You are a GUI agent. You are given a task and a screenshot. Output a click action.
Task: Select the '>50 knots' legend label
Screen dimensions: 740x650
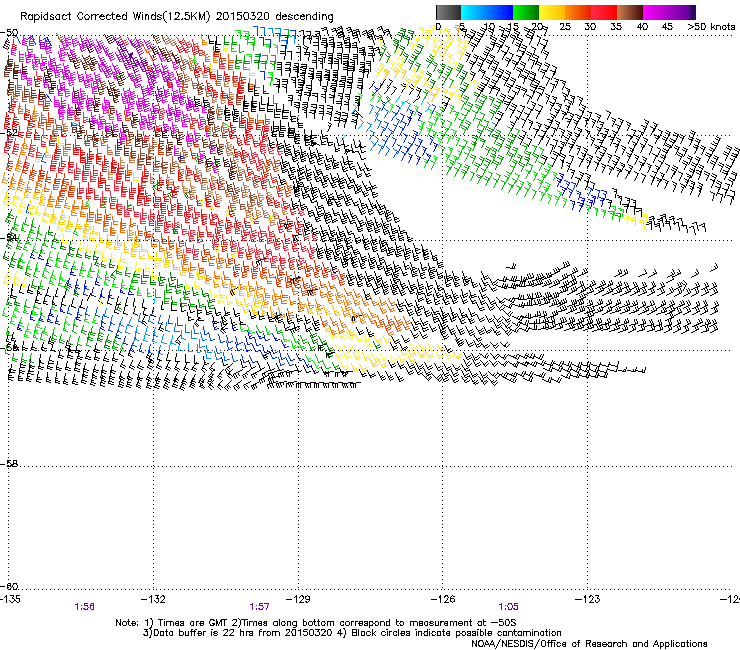tap(711, 27)
